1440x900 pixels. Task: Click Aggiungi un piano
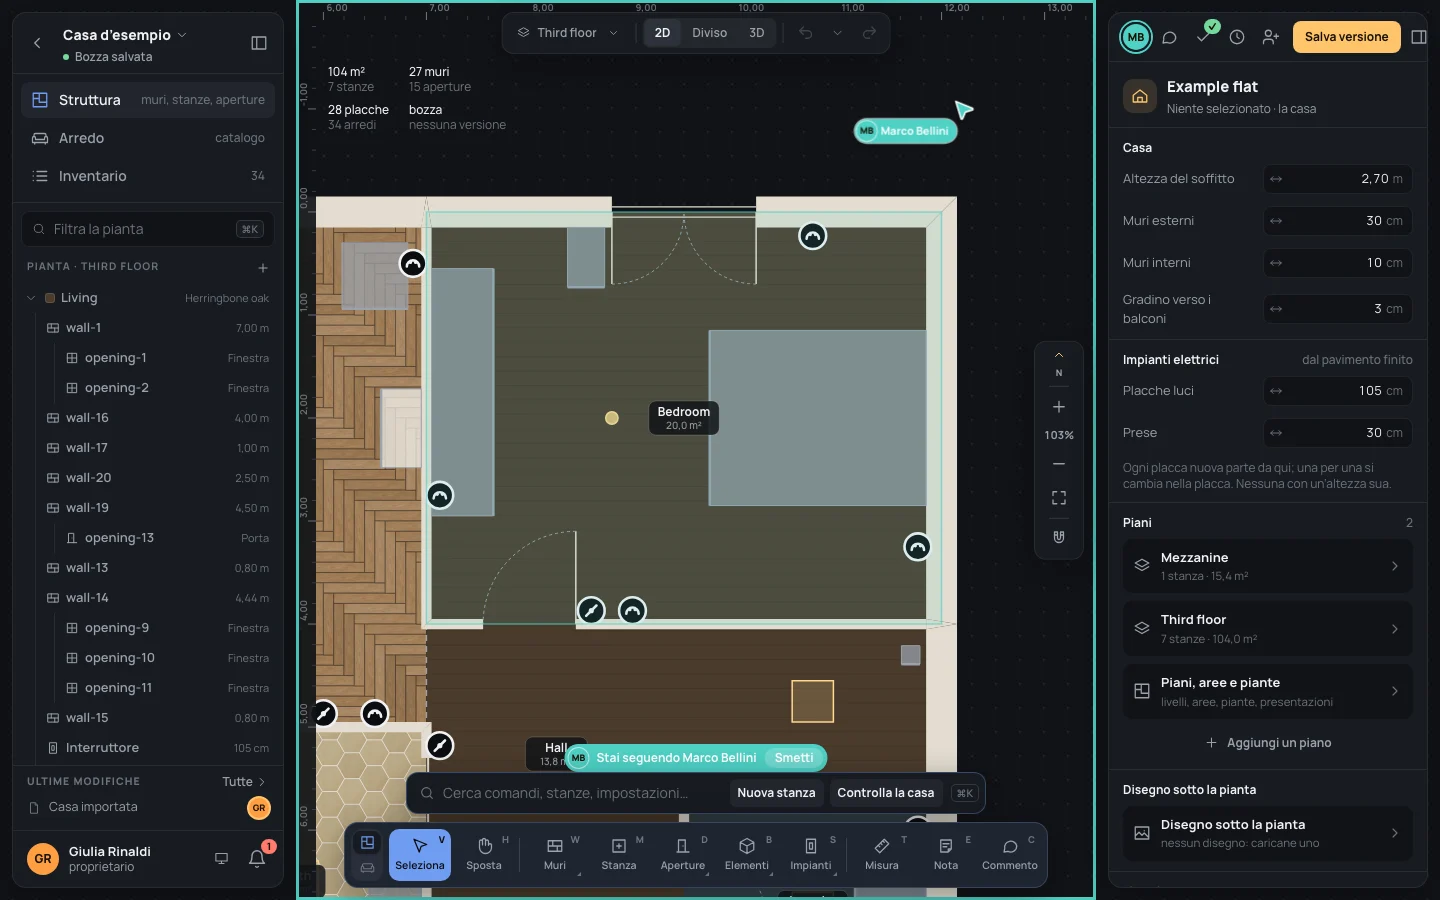(x=1268, y=743)
